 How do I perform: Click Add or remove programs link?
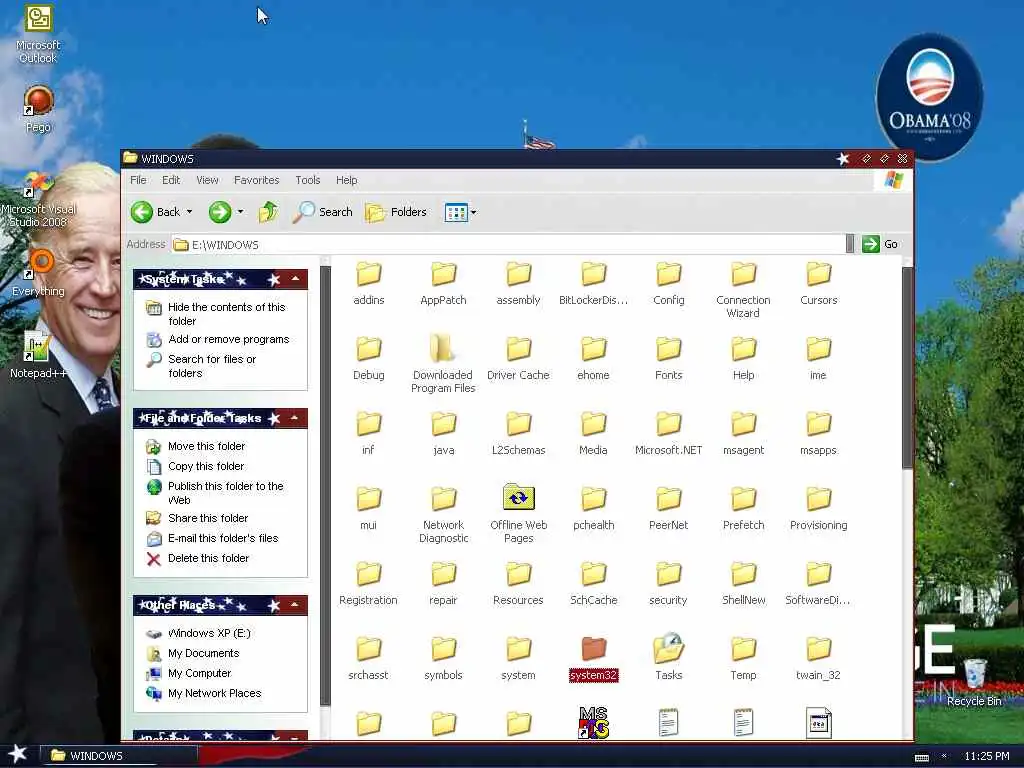tap(229, 339)
